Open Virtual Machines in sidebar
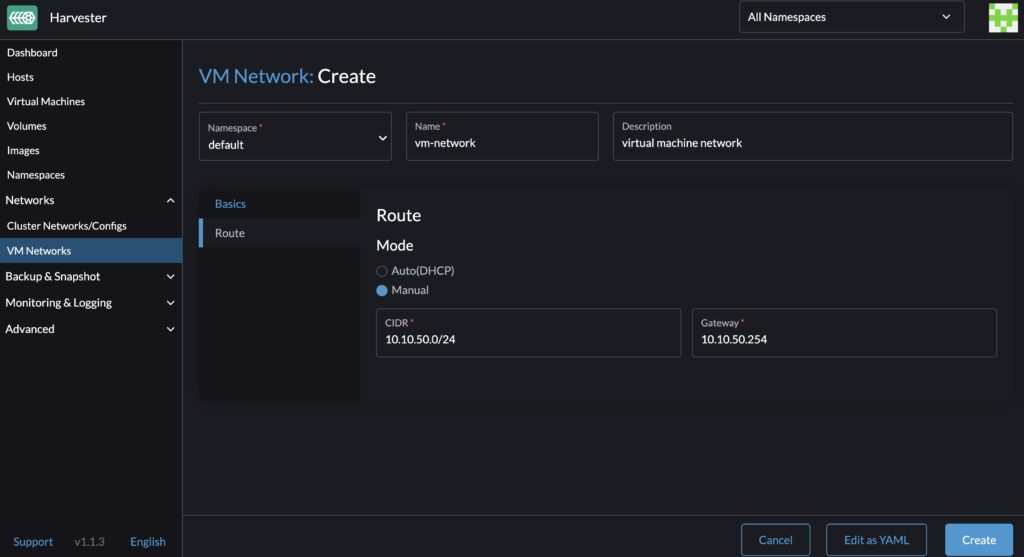 click(x=46, y=102)
